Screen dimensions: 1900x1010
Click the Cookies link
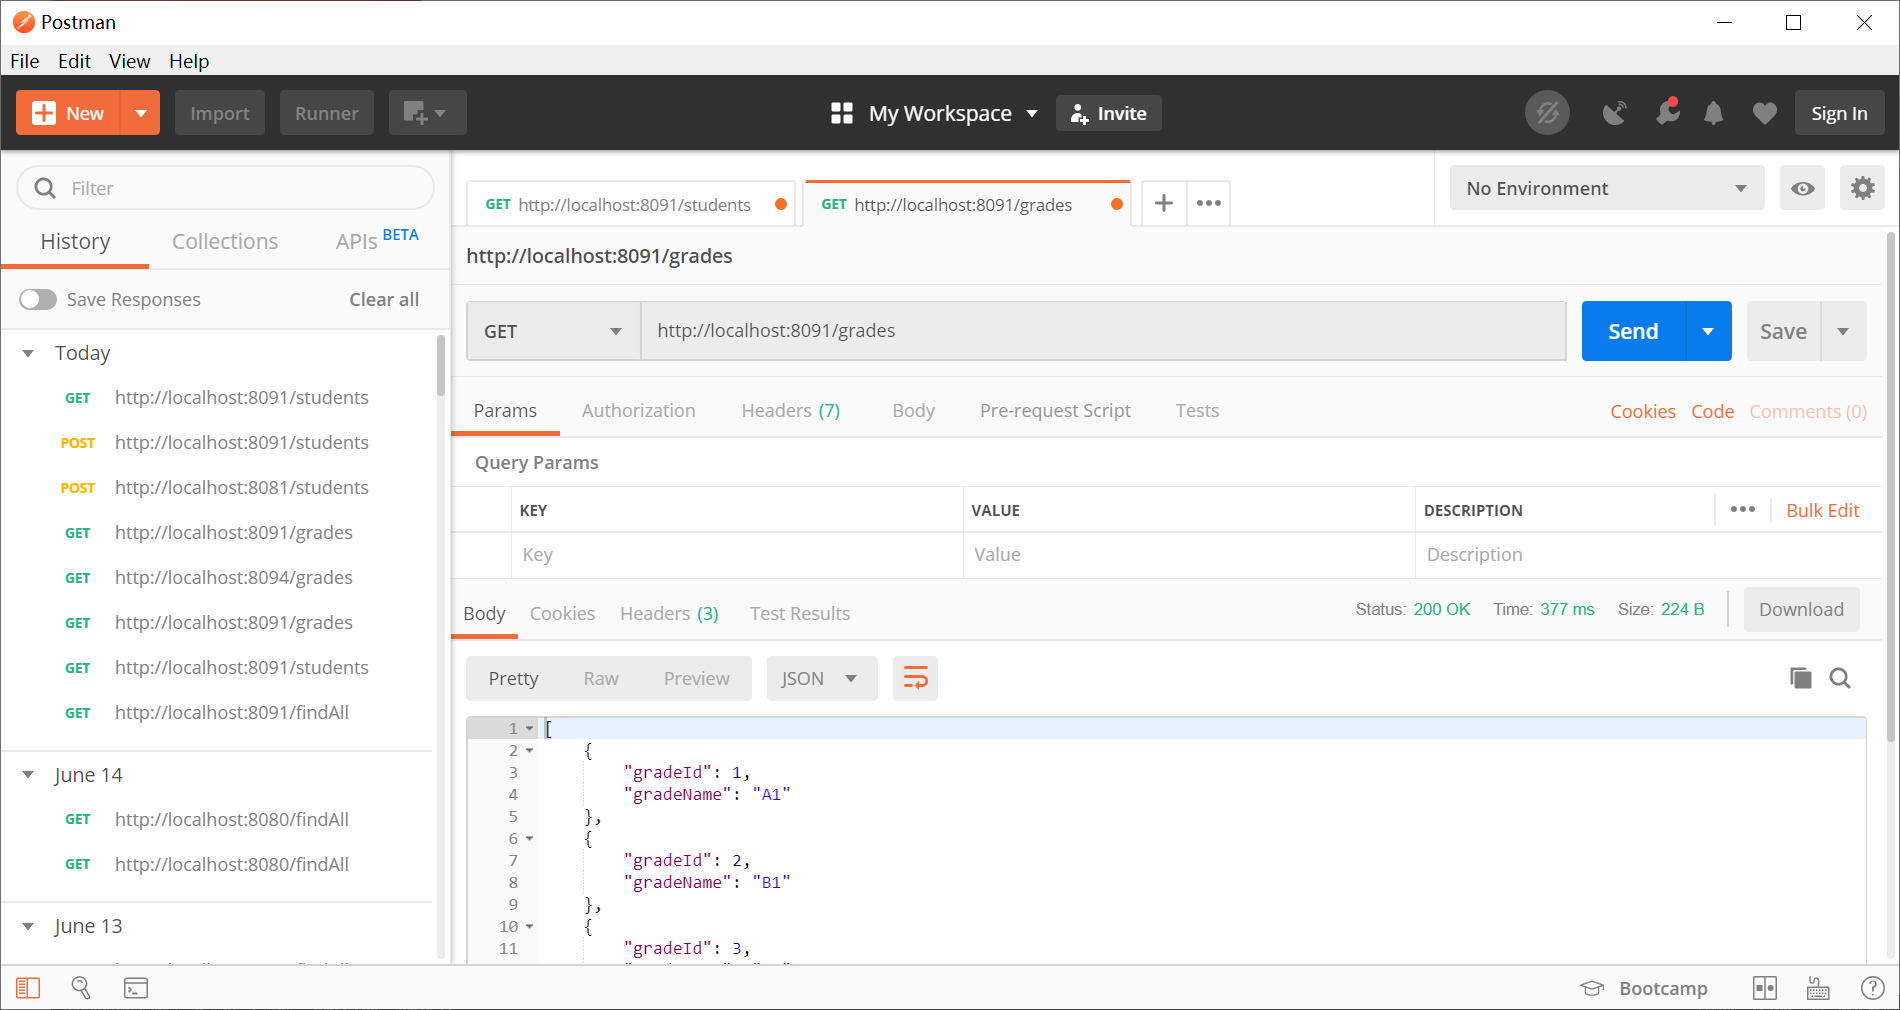pyautogui.click(x=1642, y=412)
